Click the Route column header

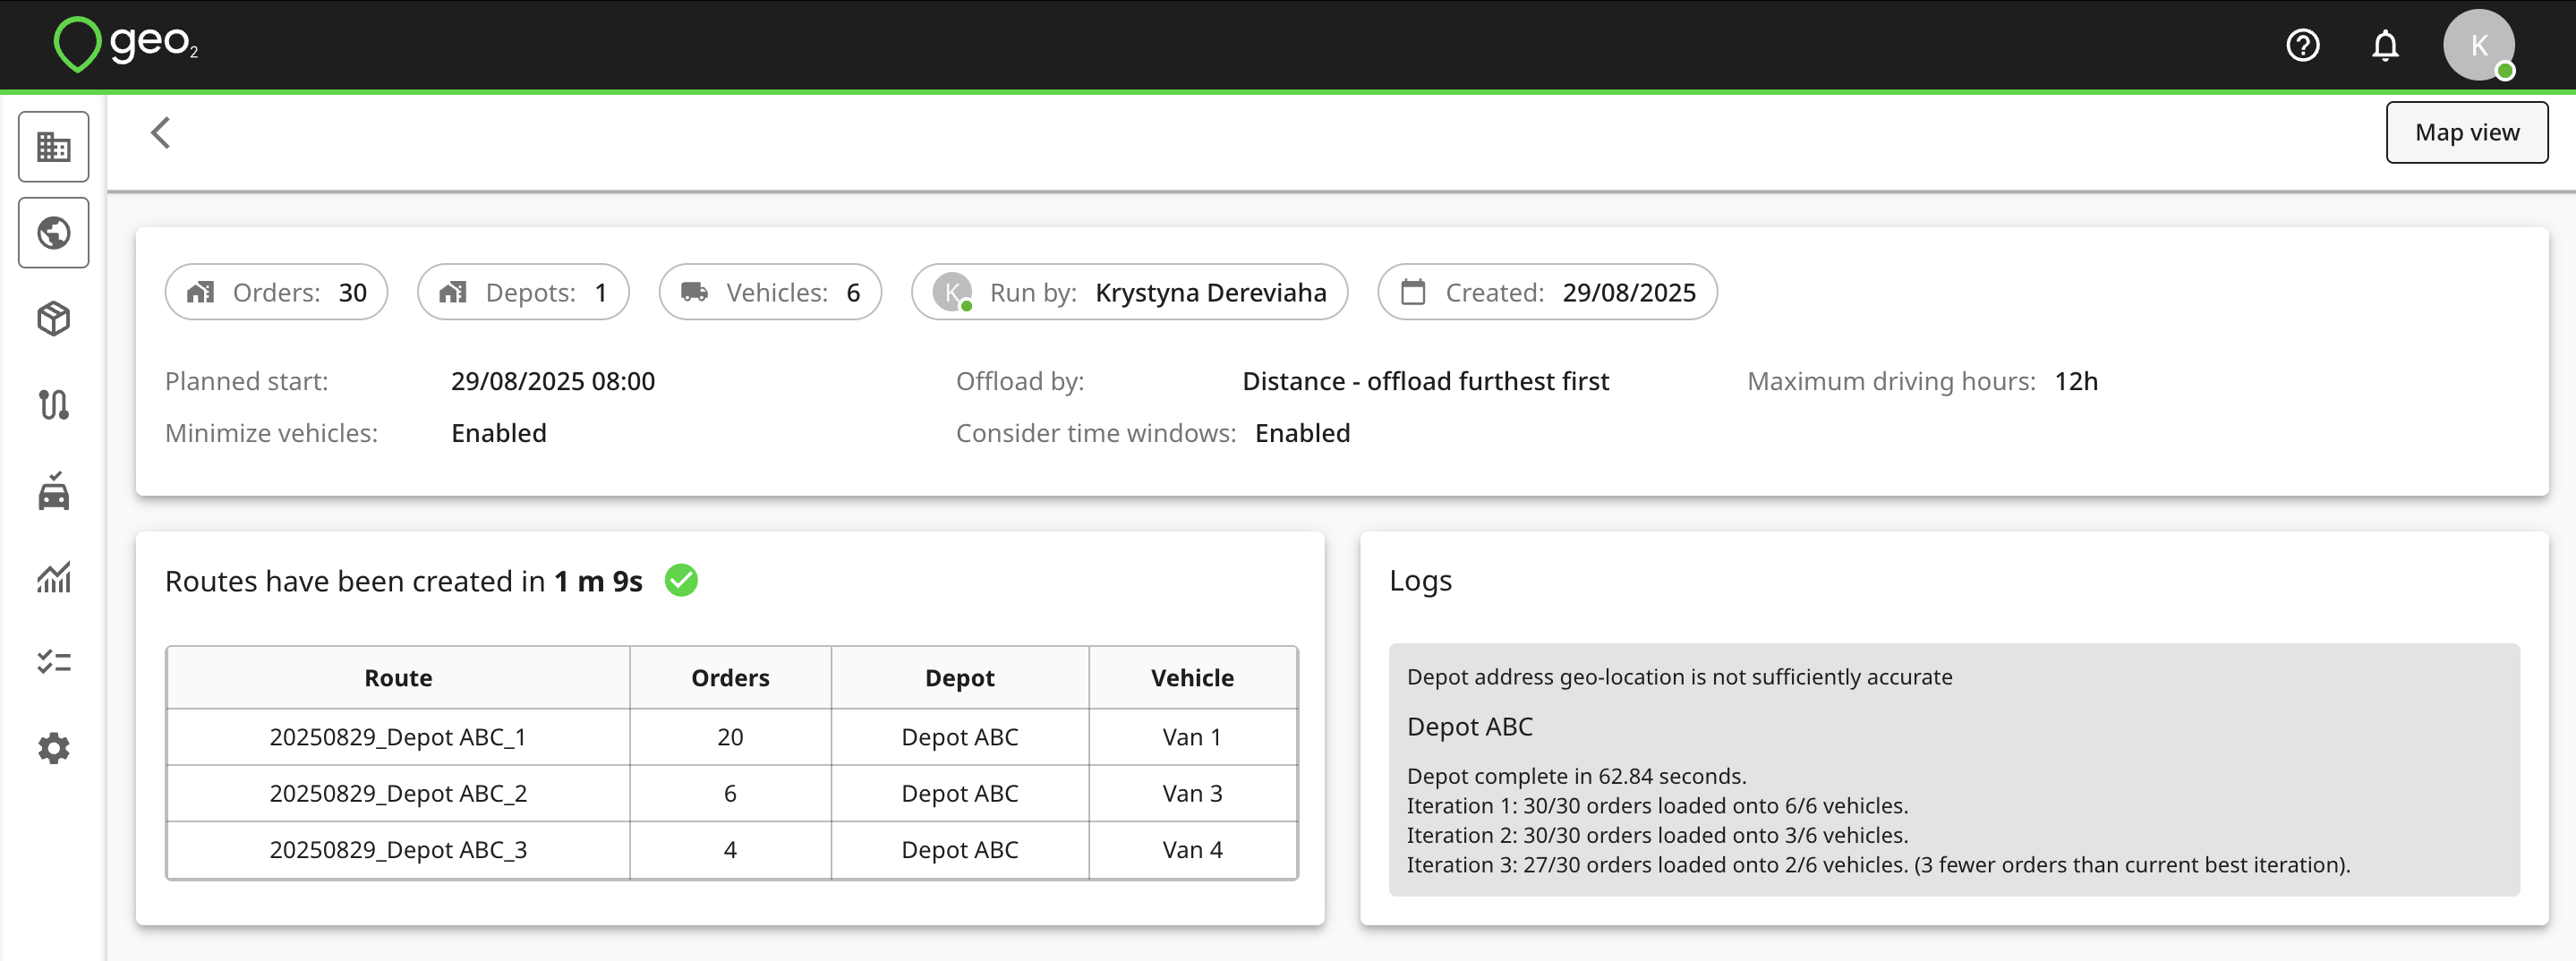[398, 678]
